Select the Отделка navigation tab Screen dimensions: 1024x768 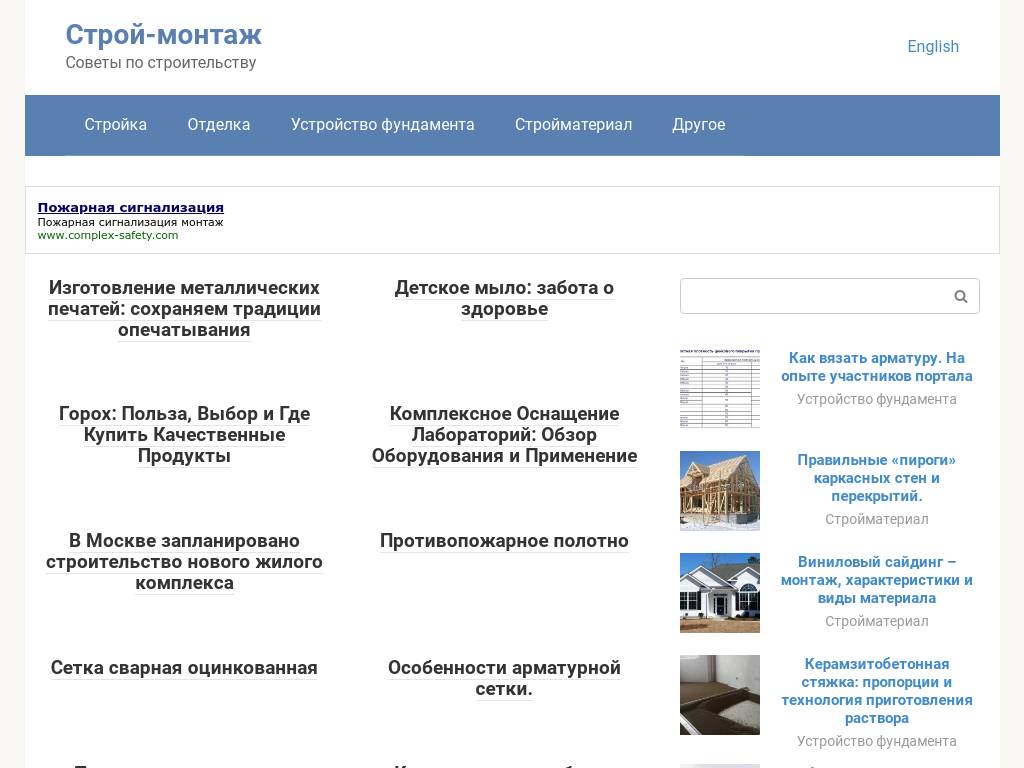[218, 125]
